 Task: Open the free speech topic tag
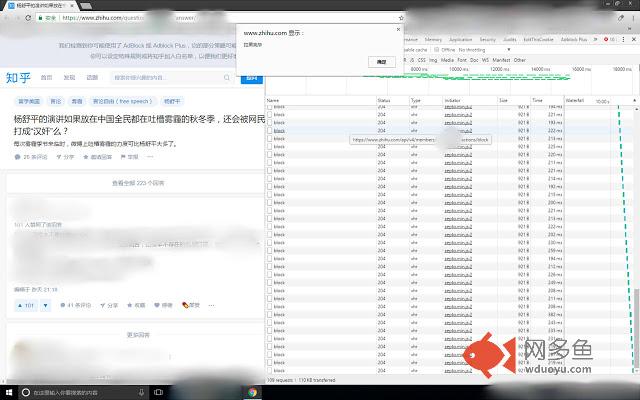coord(122,101)
